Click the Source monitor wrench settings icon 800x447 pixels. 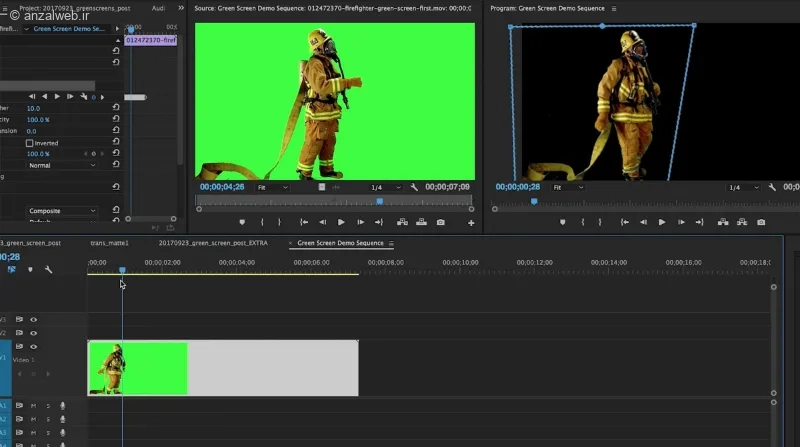(414, 187)
